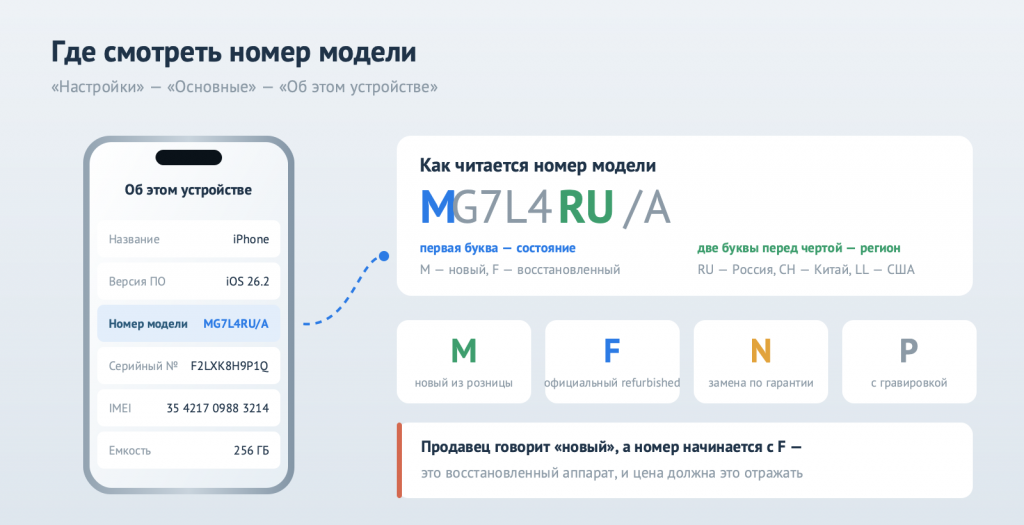Viewport: 1024px width, 525px height.
Task: Click the green RU letters in large model number
Action: 586,207
